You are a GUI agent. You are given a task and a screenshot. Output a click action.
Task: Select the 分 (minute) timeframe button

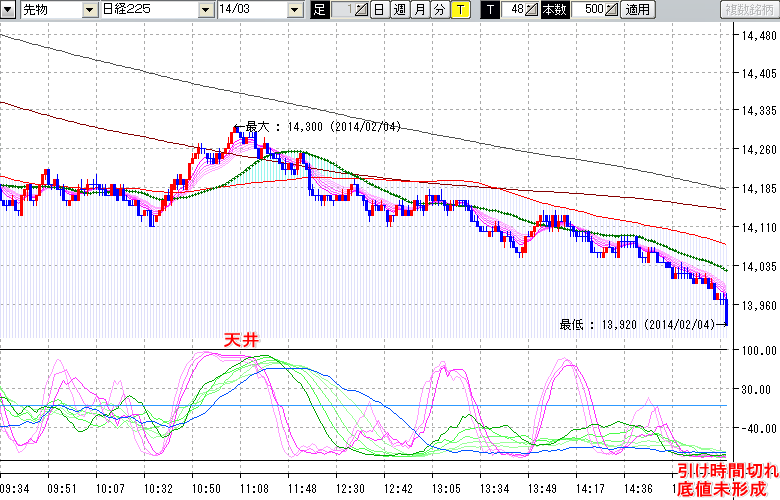point(439,10)
